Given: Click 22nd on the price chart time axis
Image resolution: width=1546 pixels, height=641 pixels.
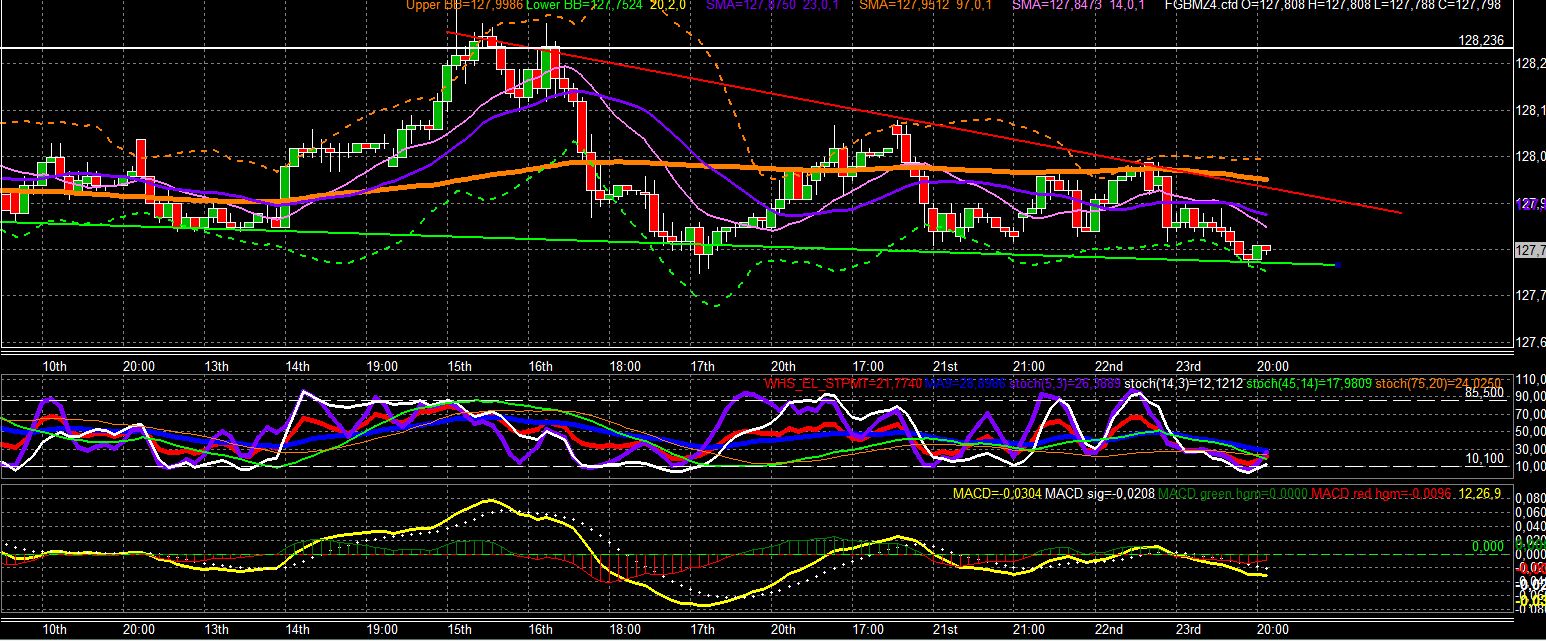Looking at the screenshot, I should point(1108,366).
